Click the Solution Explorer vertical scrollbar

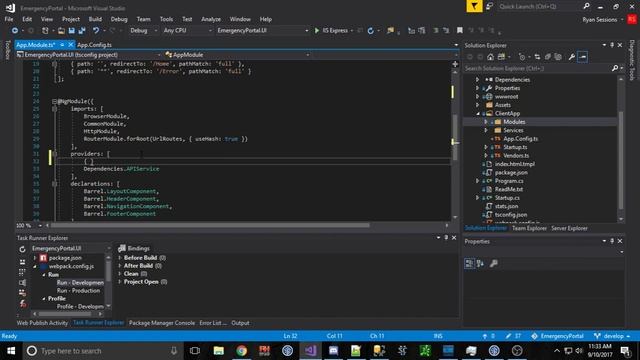[x=621, y=159]
